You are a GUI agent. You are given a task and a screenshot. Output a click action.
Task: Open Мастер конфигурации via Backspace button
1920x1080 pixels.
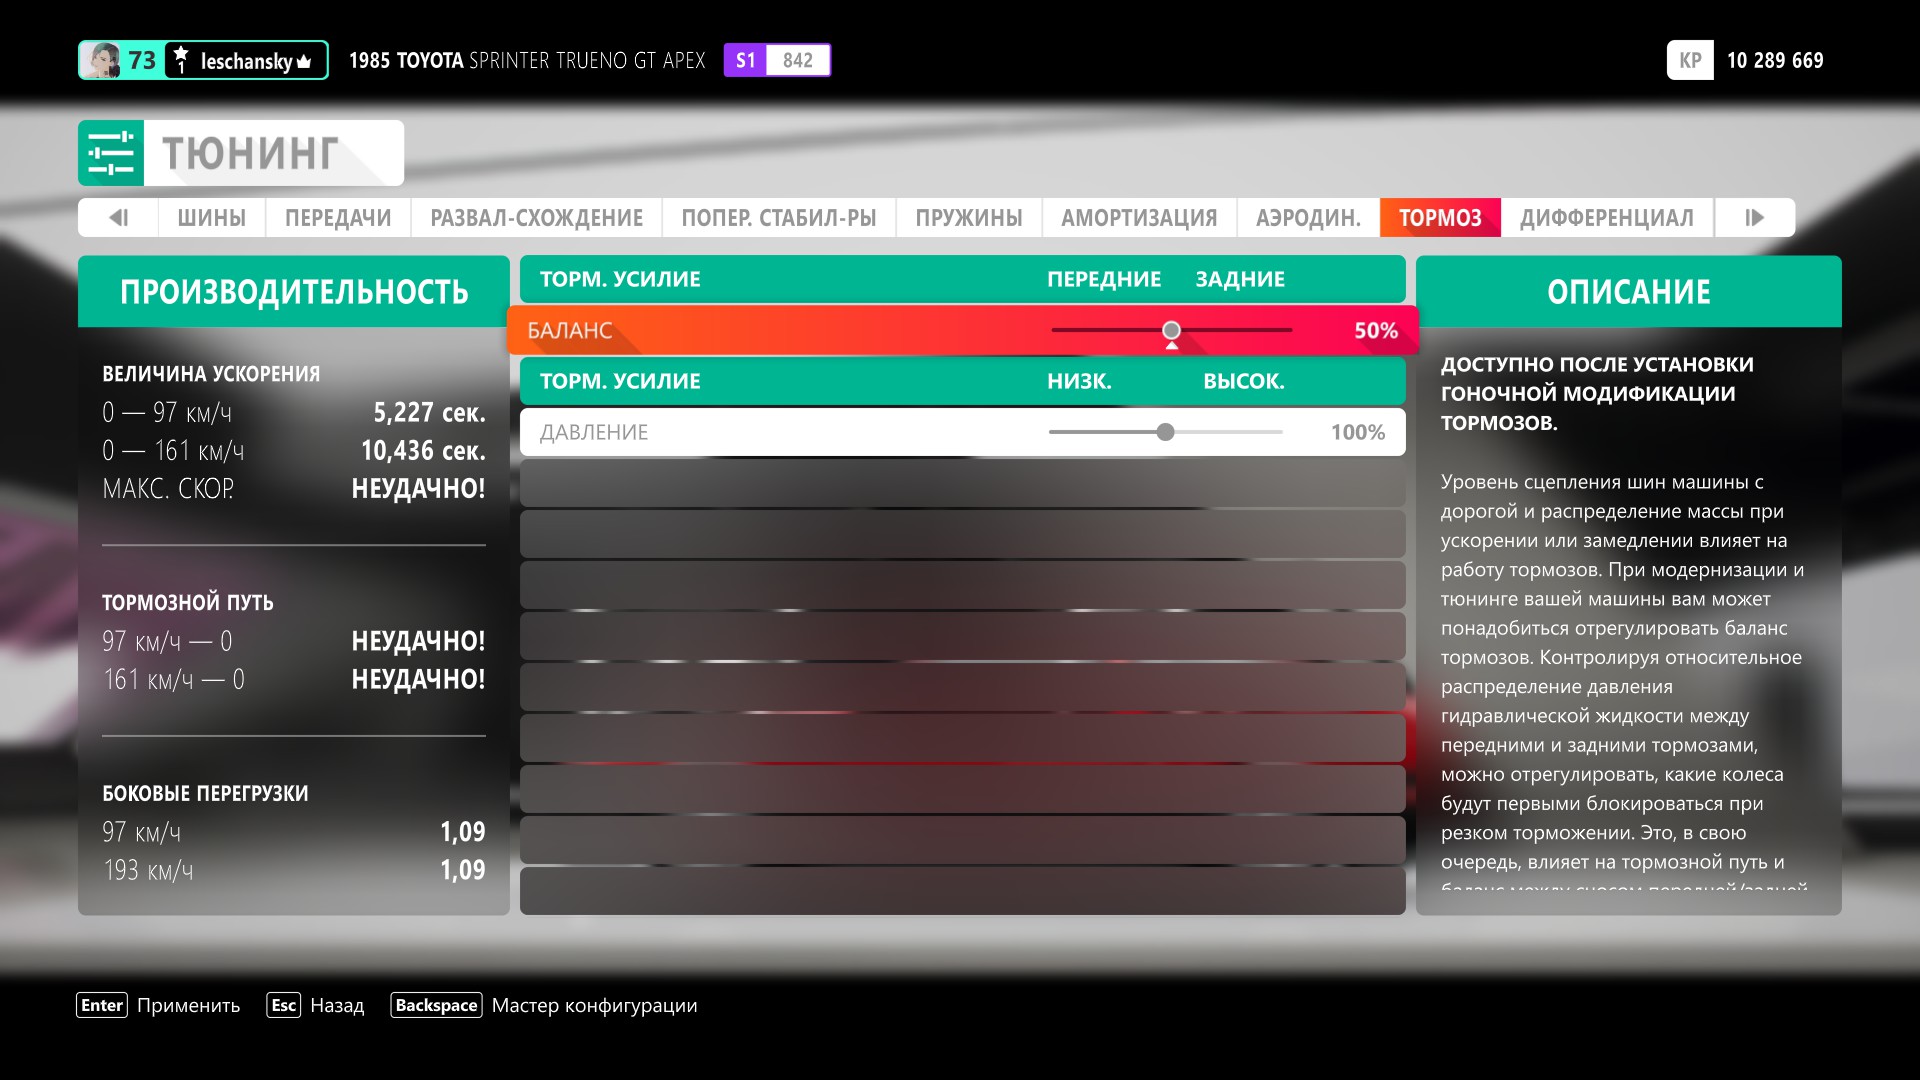pos(544,1005)
